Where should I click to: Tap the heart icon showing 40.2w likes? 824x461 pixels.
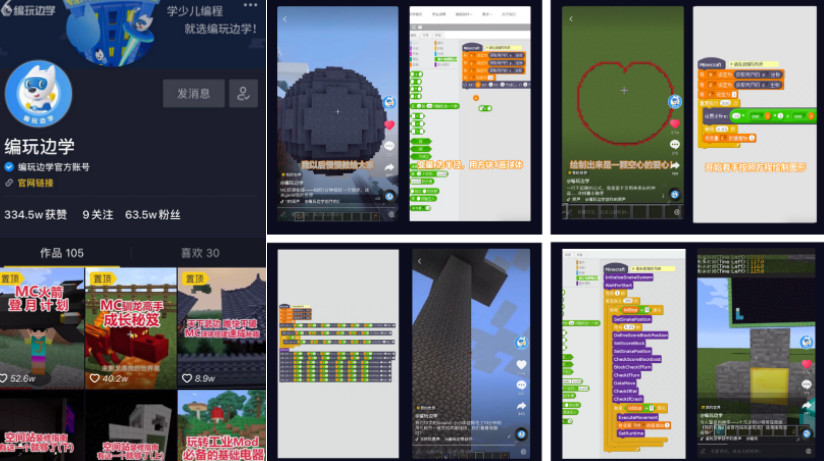click(95, 378)
